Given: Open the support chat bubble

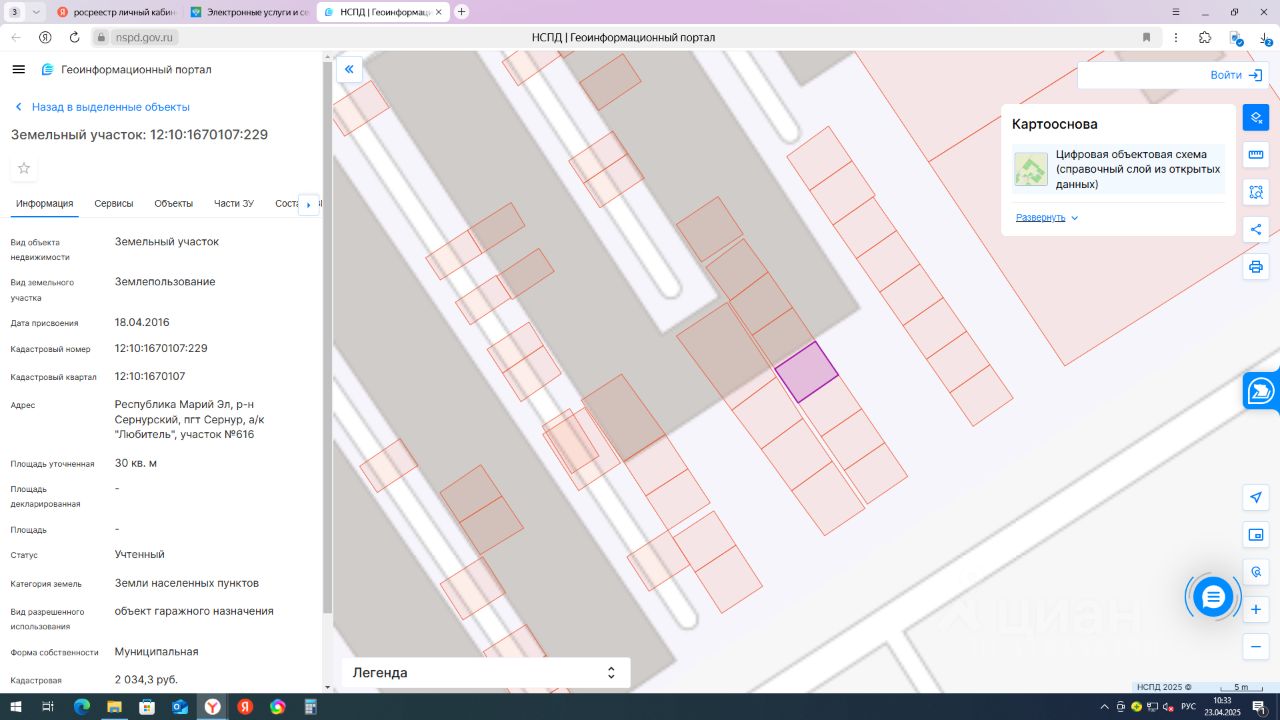Looking at the screenshot, I should [x=1213, y=597].
